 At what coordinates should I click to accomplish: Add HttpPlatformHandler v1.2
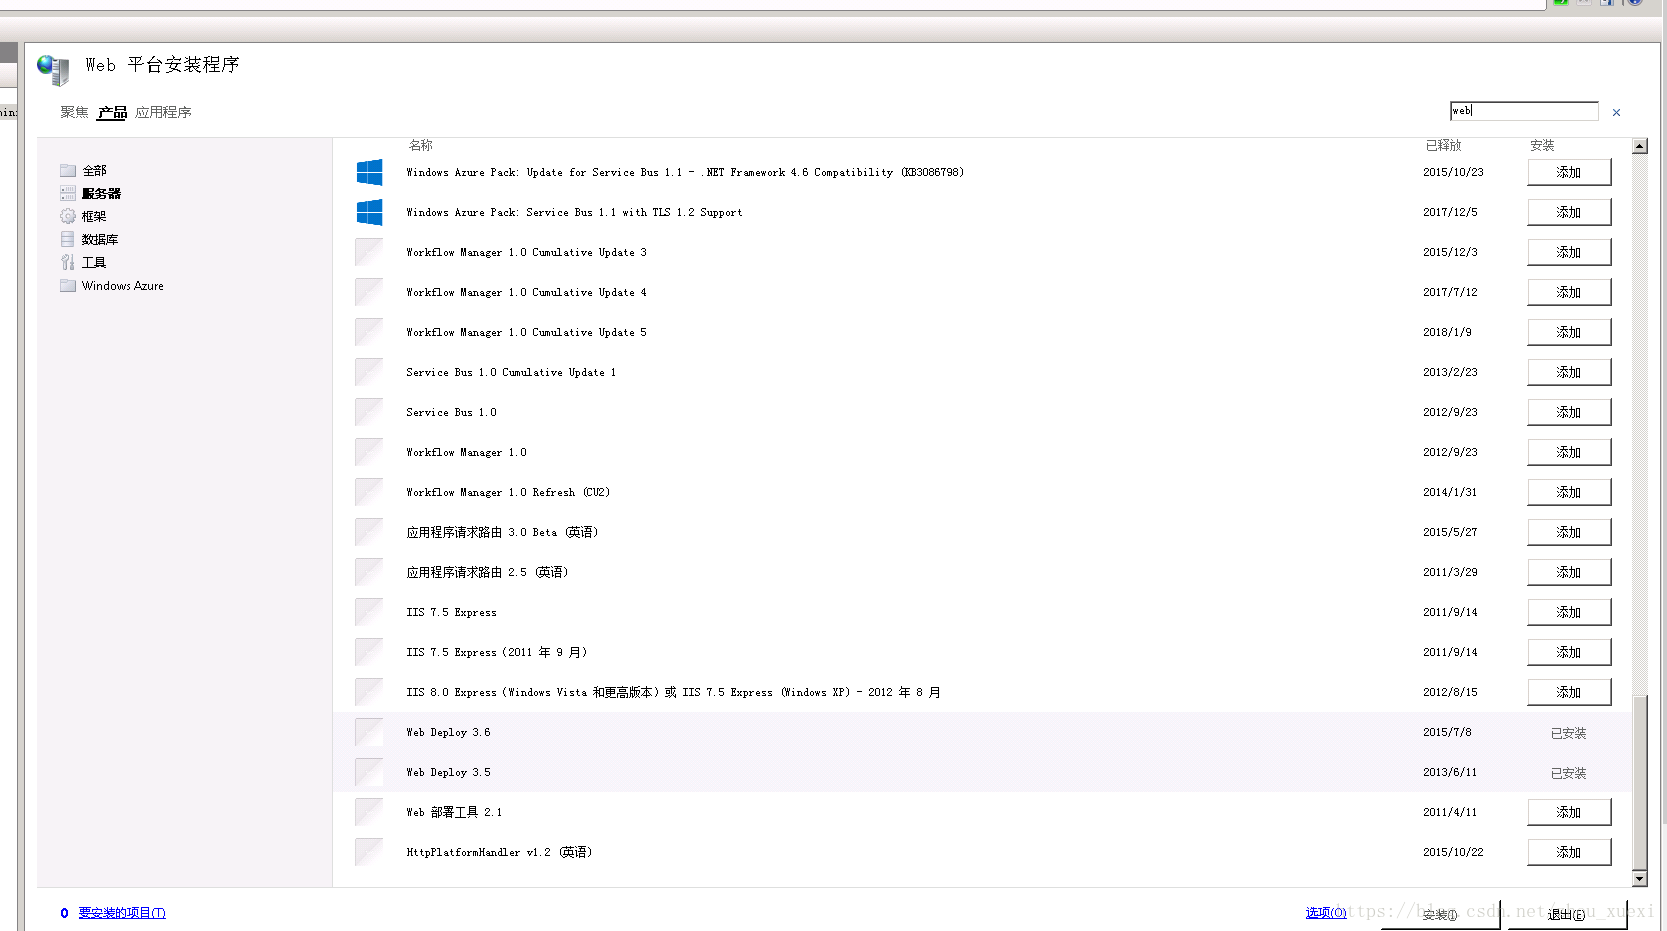[x=1569, y=852]
